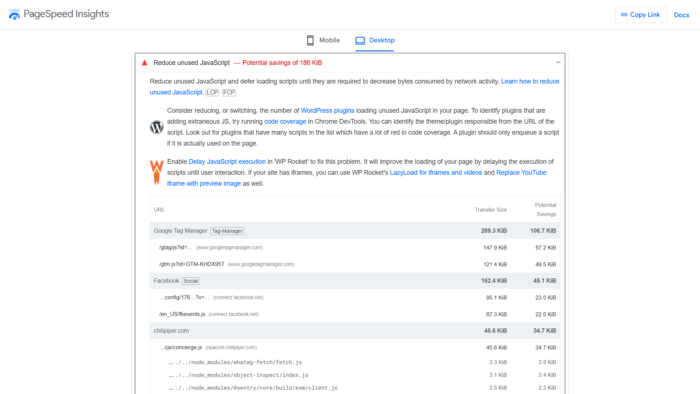This screenshot has height=394, width=700.
Task: Switch to the Desktop tab
Action: tap(375, 40)
